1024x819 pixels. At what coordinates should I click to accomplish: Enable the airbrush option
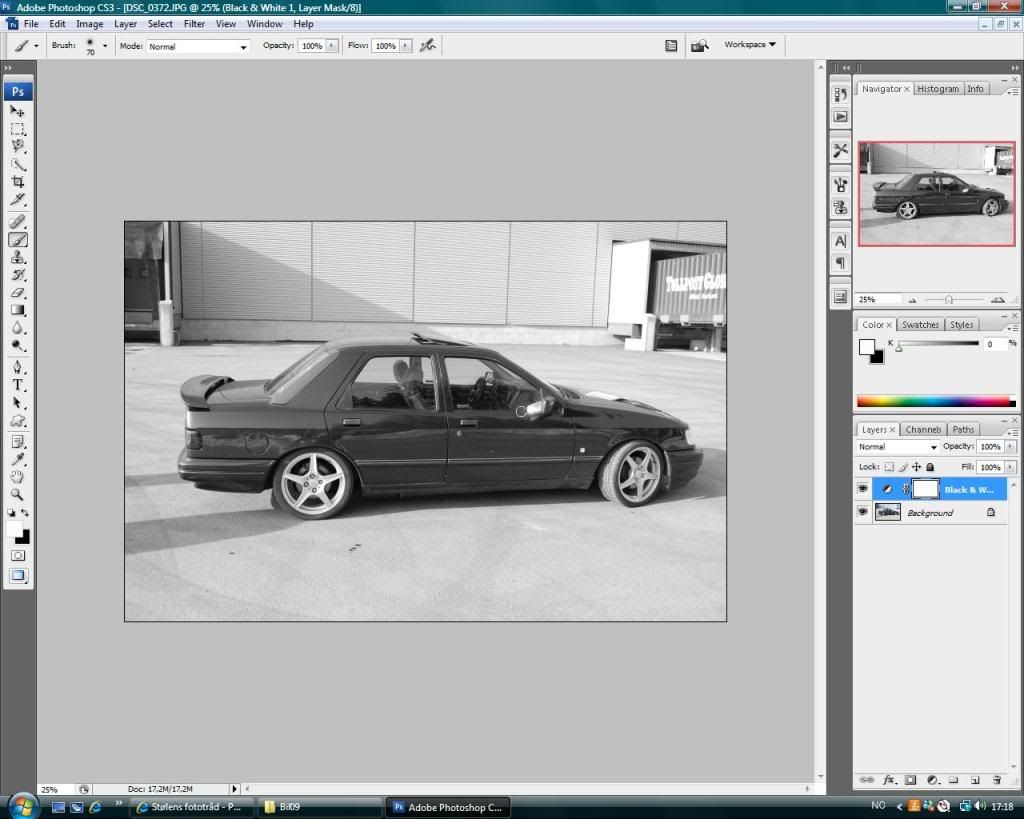click(x=428, y=45)
